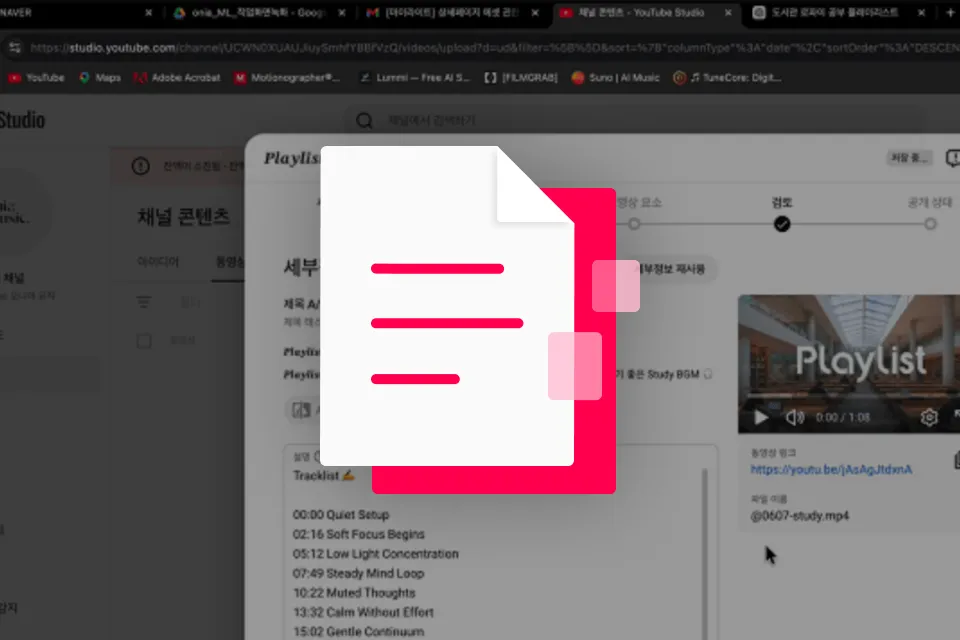Click the search magnifier icon
This screenshot has width=960, height=640.
364,121
